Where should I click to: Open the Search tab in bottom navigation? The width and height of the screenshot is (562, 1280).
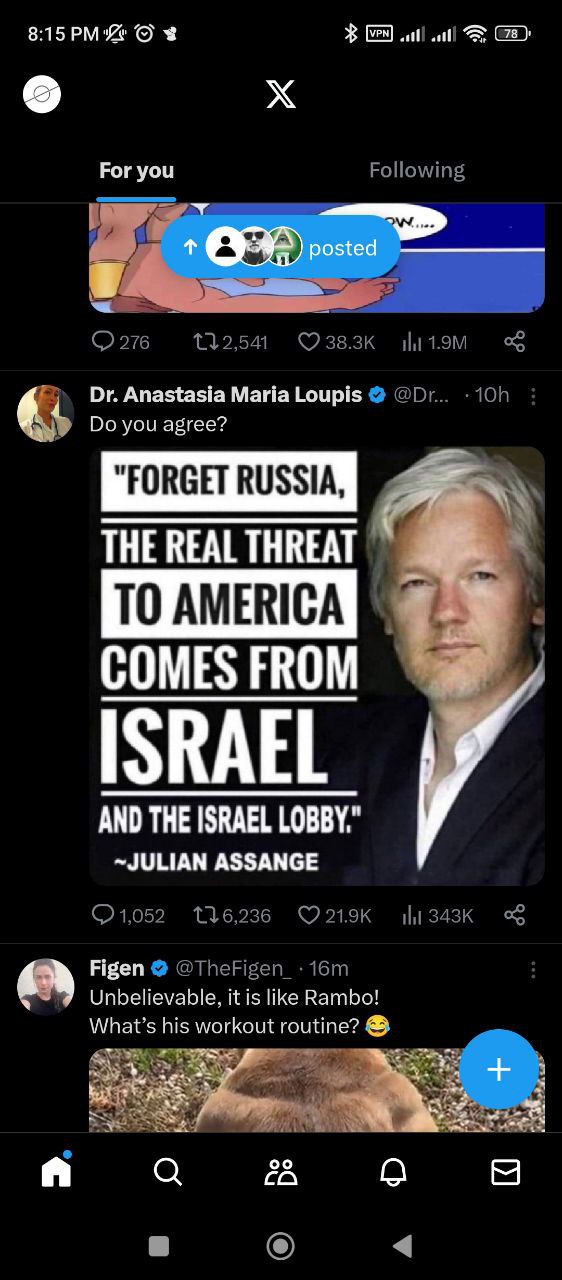pos(168,1171)
